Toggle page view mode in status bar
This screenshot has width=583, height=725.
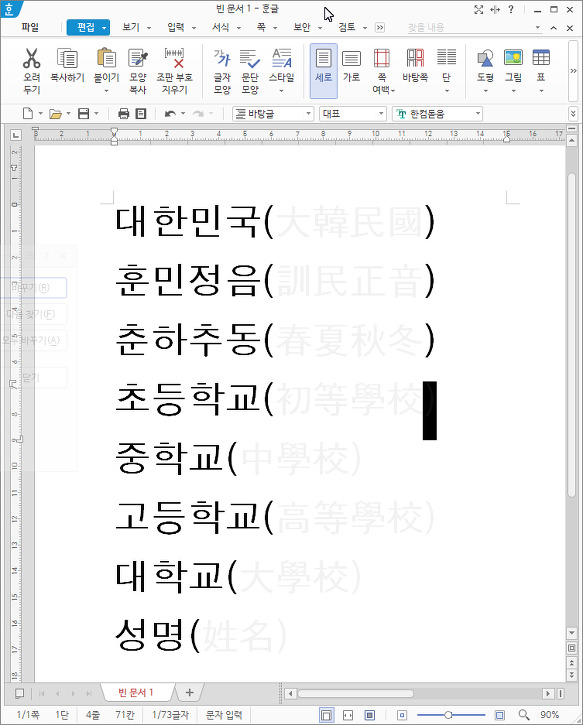[x=326, y=715]
